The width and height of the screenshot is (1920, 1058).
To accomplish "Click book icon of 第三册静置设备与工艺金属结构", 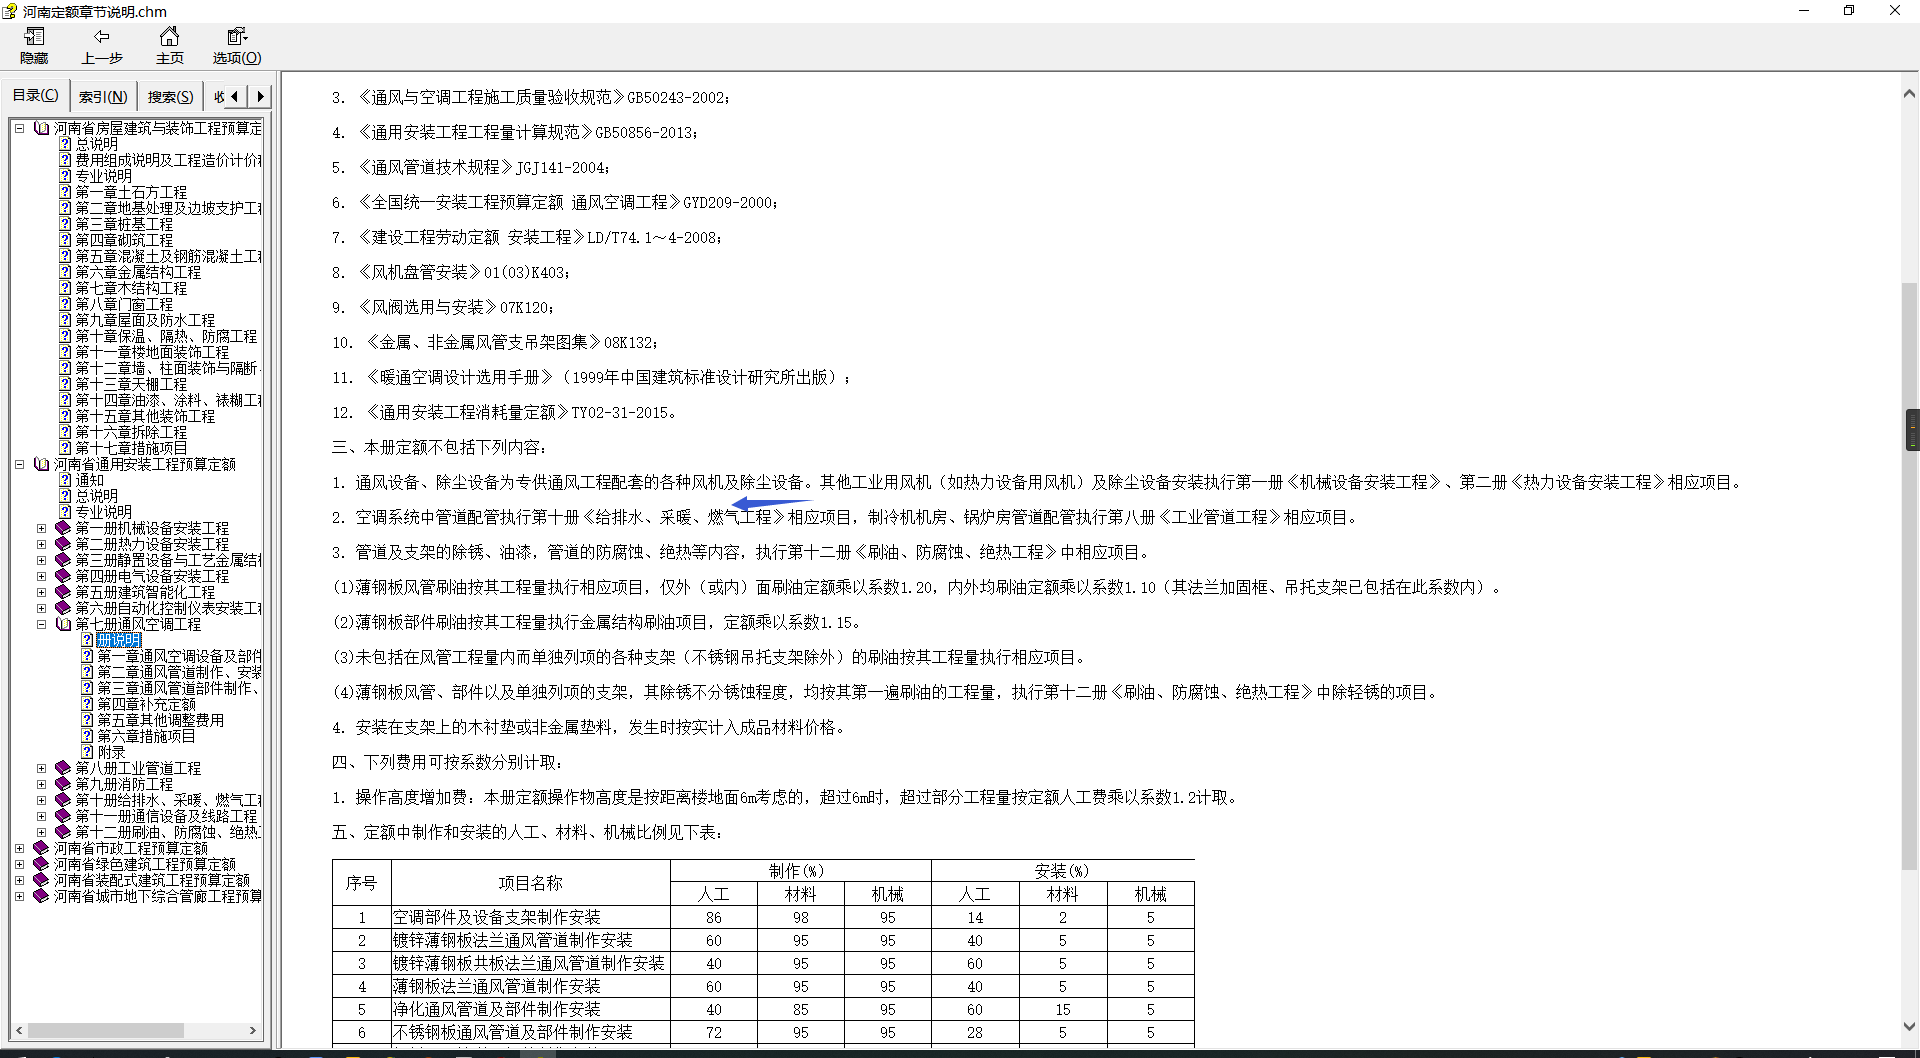I will [63, 560].
